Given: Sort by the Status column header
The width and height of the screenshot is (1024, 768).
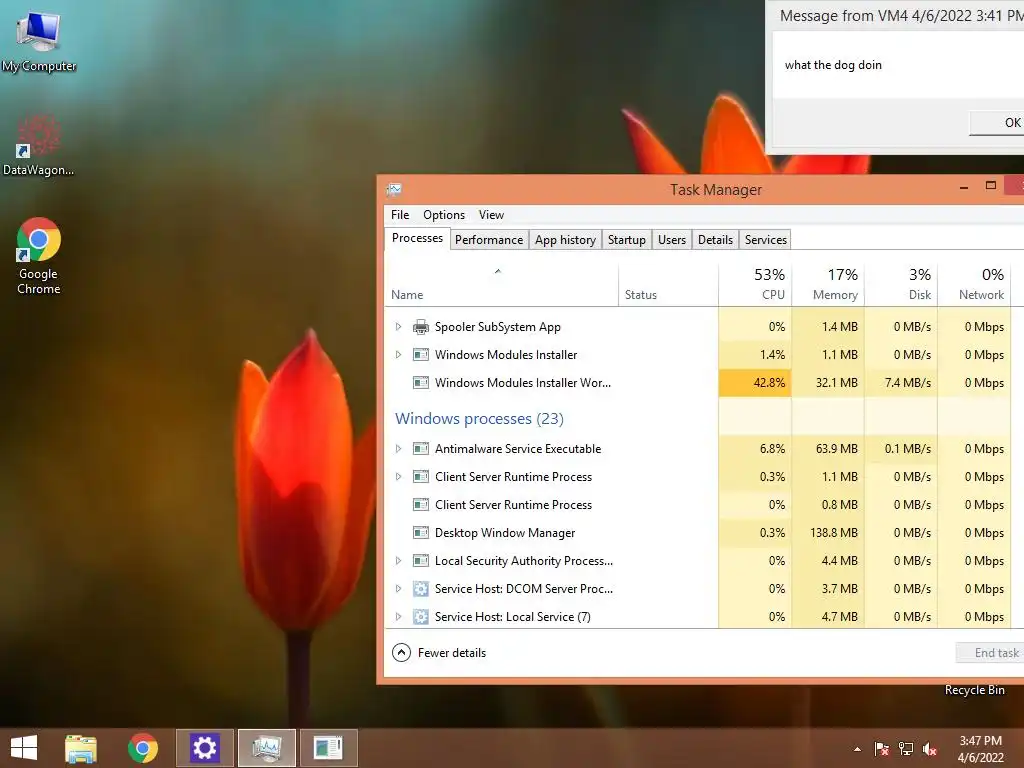Looking at the screenshot, I should point(668,285).
